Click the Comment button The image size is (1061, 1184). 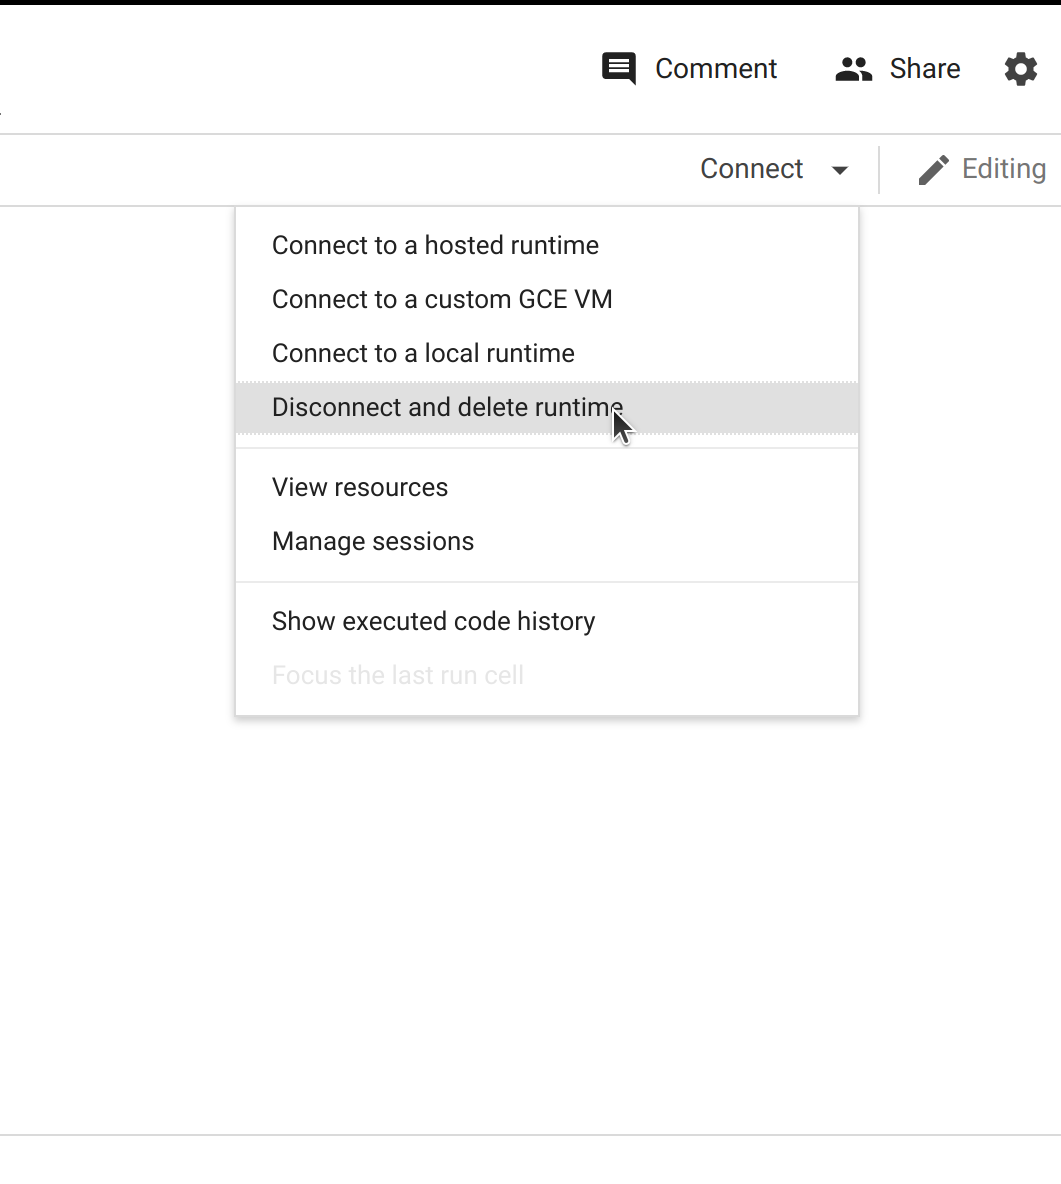pyautogui.click(x=716, y=68)
